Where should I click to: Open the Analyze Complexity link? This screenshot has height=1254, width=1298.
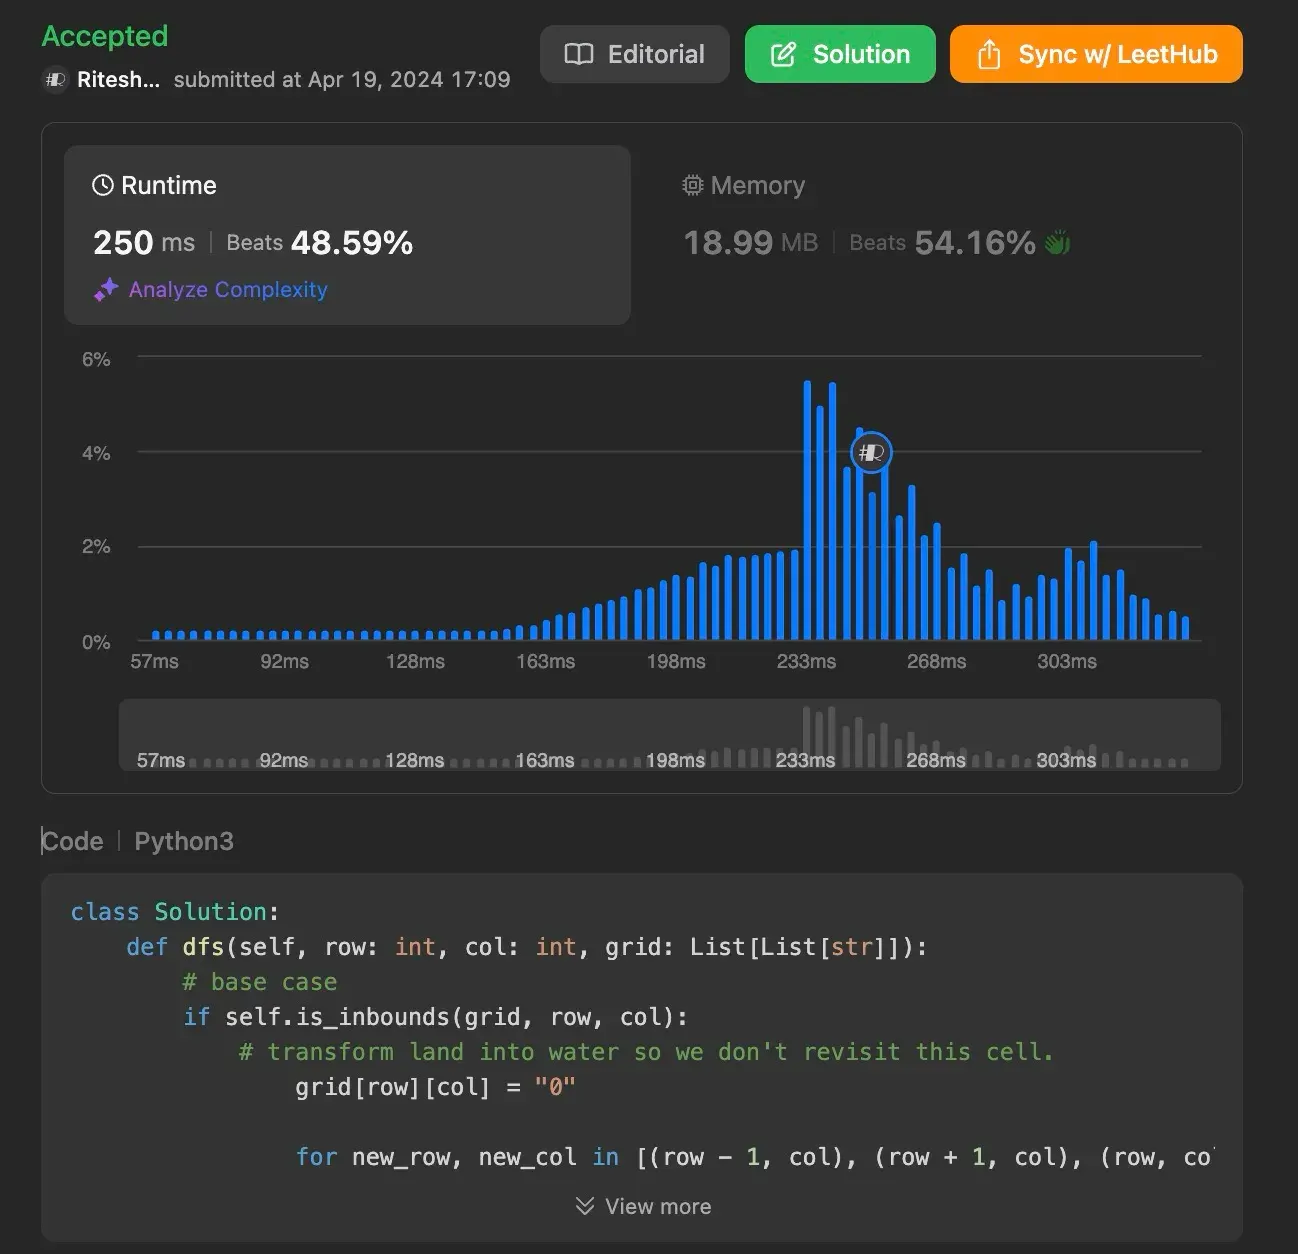[228, 290]
